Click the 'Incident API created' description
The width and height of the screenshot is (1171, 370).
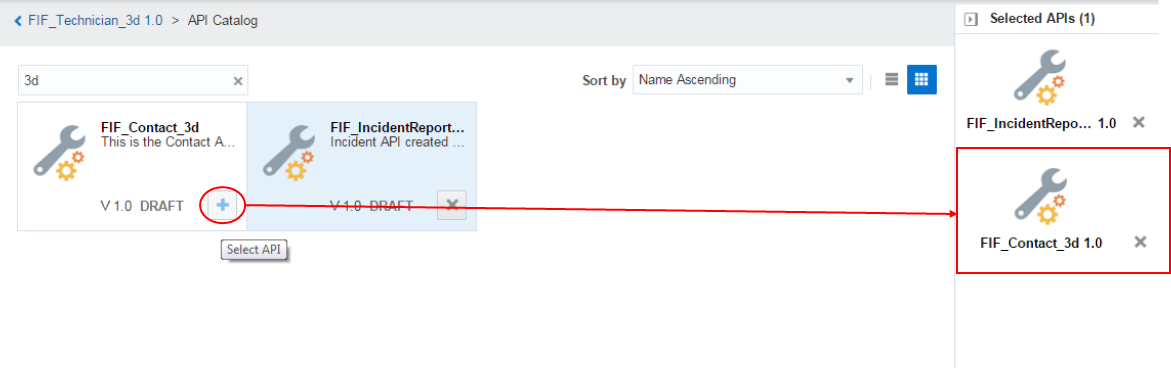pos(397,141)
